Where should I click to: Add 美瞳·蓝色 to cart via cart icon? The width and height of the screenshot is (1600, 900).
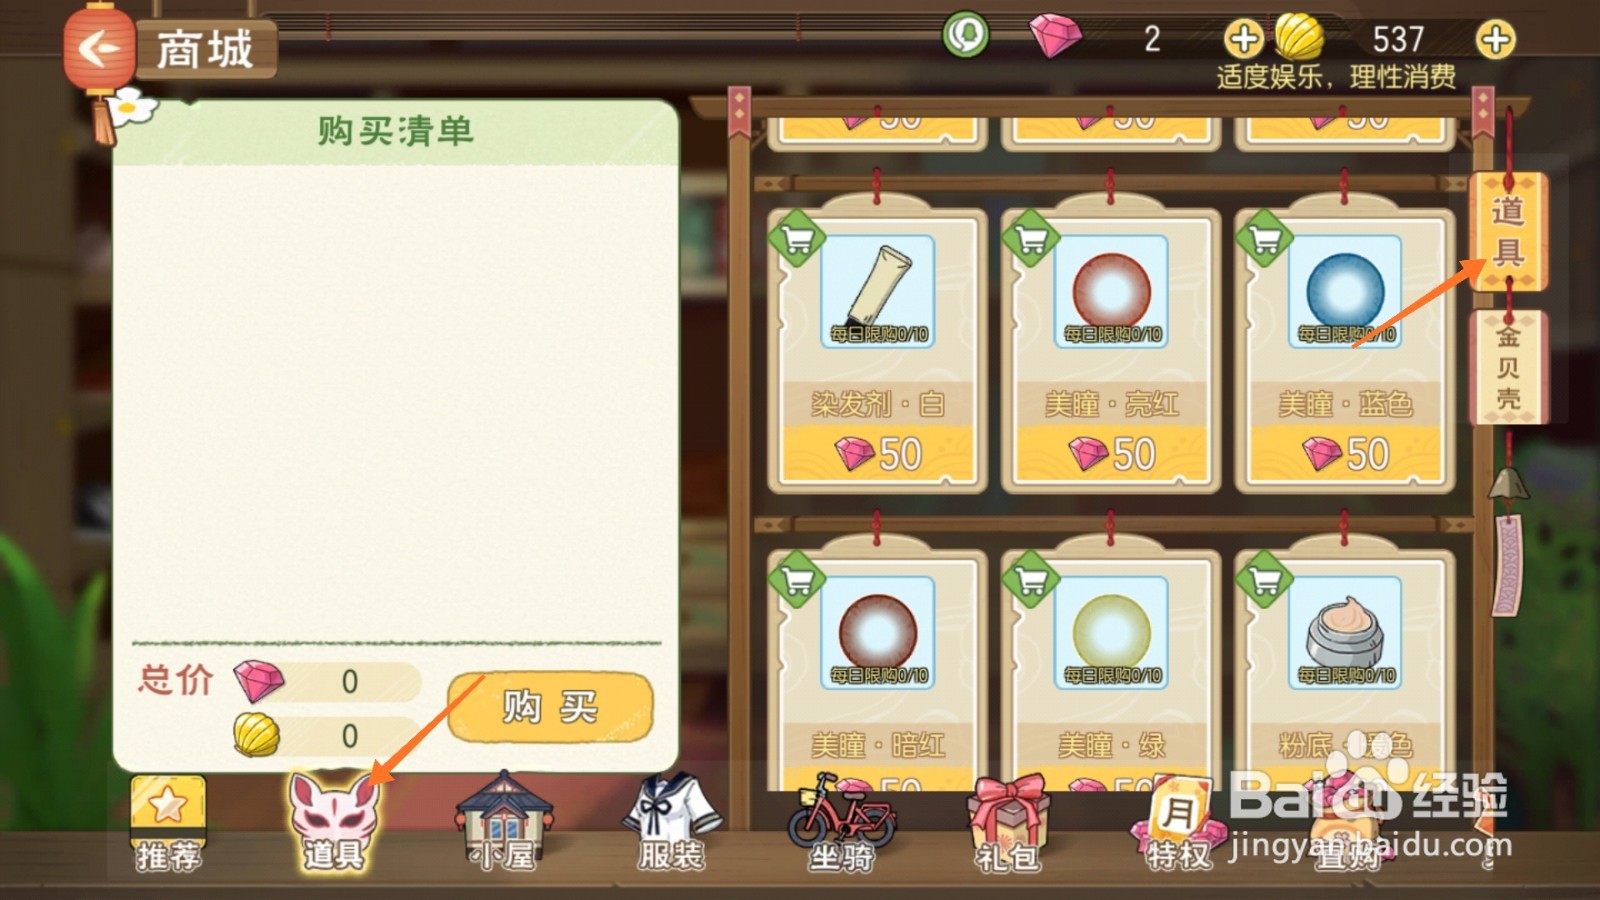[1264, 239]
